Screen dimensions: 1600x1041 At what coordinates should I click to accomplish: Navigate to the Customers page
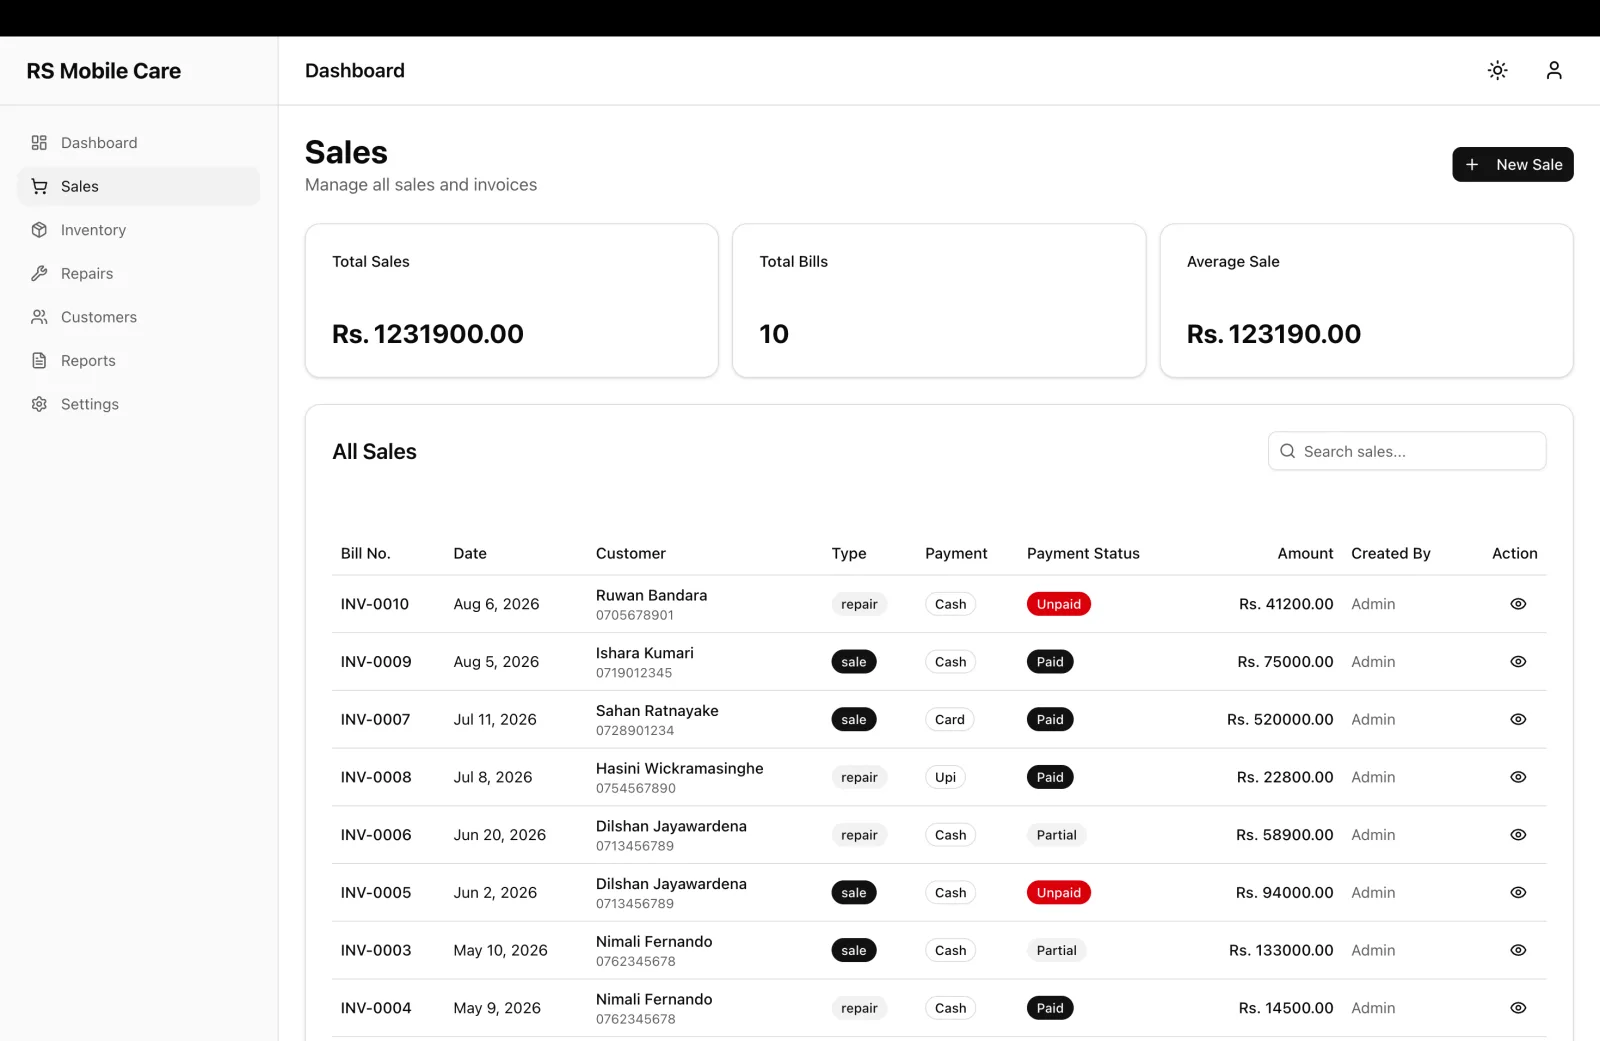139,317
